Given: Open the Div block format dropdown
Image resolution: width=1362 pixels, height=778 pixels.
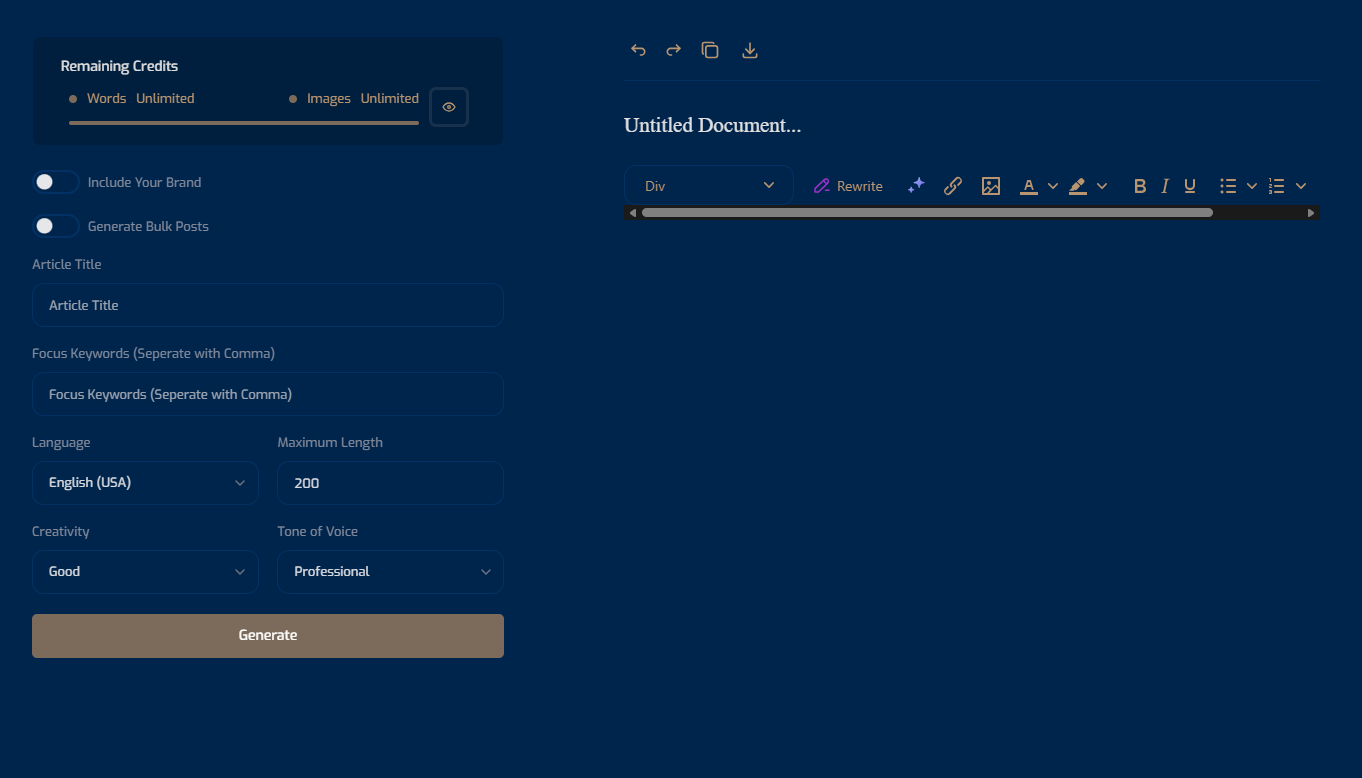Looking at the screenshot, I should 709,186.
